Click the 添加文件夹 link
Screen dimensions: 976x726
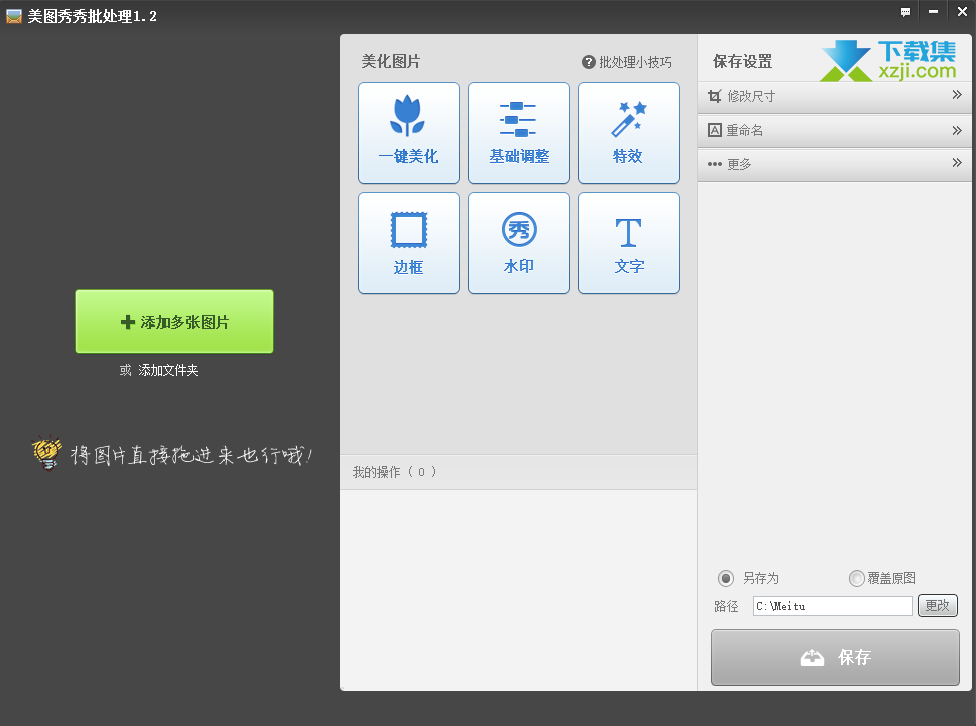pyautogui.click(x=168, y=370)
